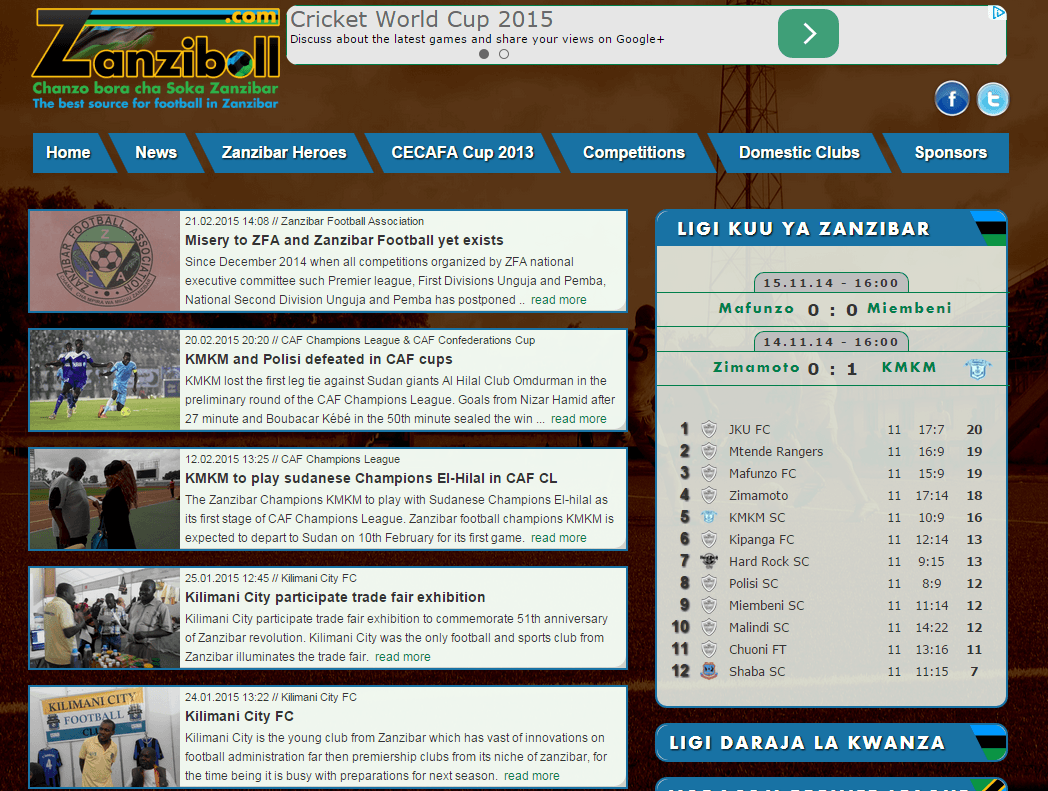Click the ZFA logo article thumbnail
The height and width of the screenshot is (791, 1048).
tap(105, 261)
